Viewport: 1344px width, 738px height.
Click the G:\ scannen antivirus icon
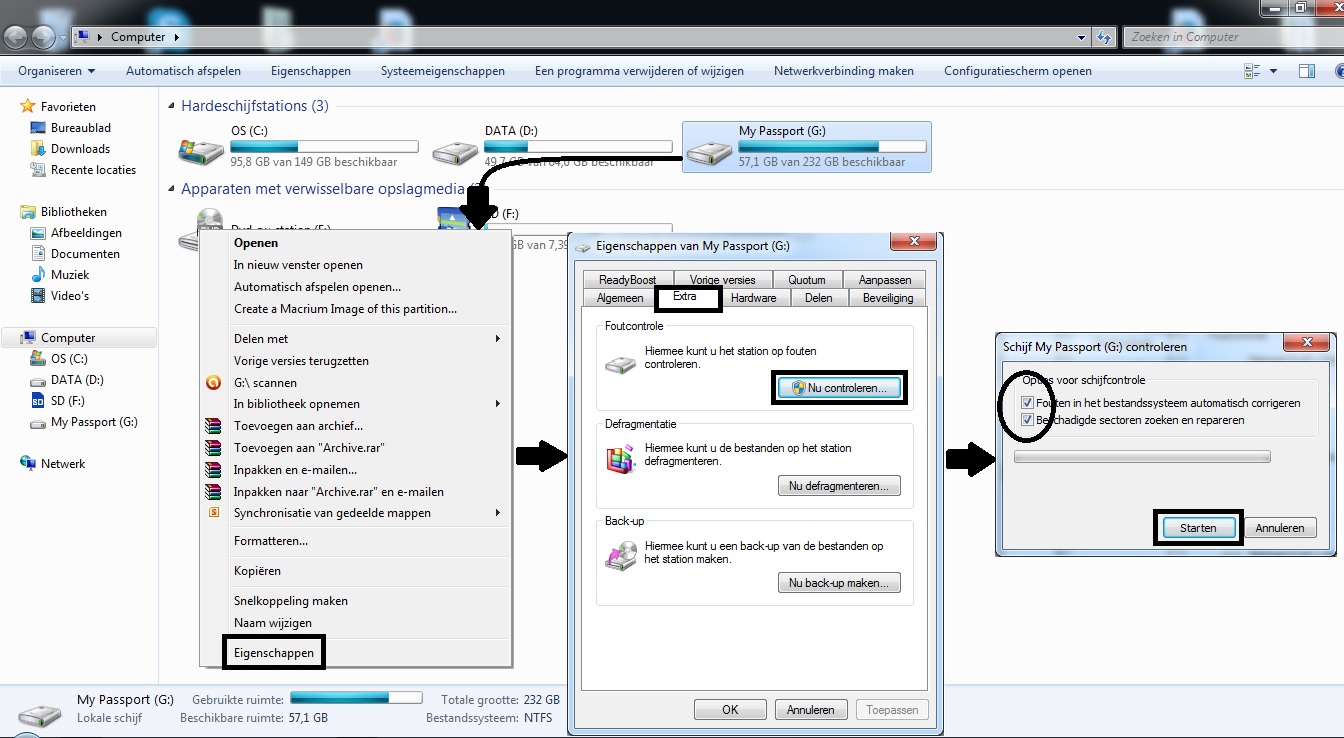tap(212, 382)
